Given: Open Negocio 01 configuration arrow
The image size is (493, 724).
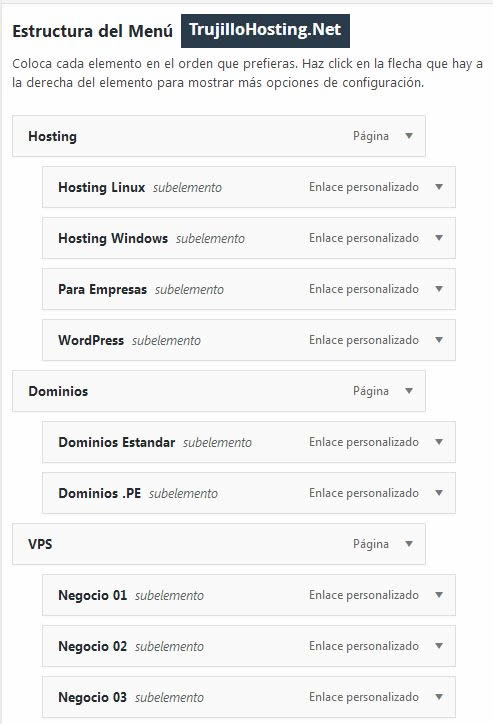Looking at the screenshot, I should coord(439,595).
